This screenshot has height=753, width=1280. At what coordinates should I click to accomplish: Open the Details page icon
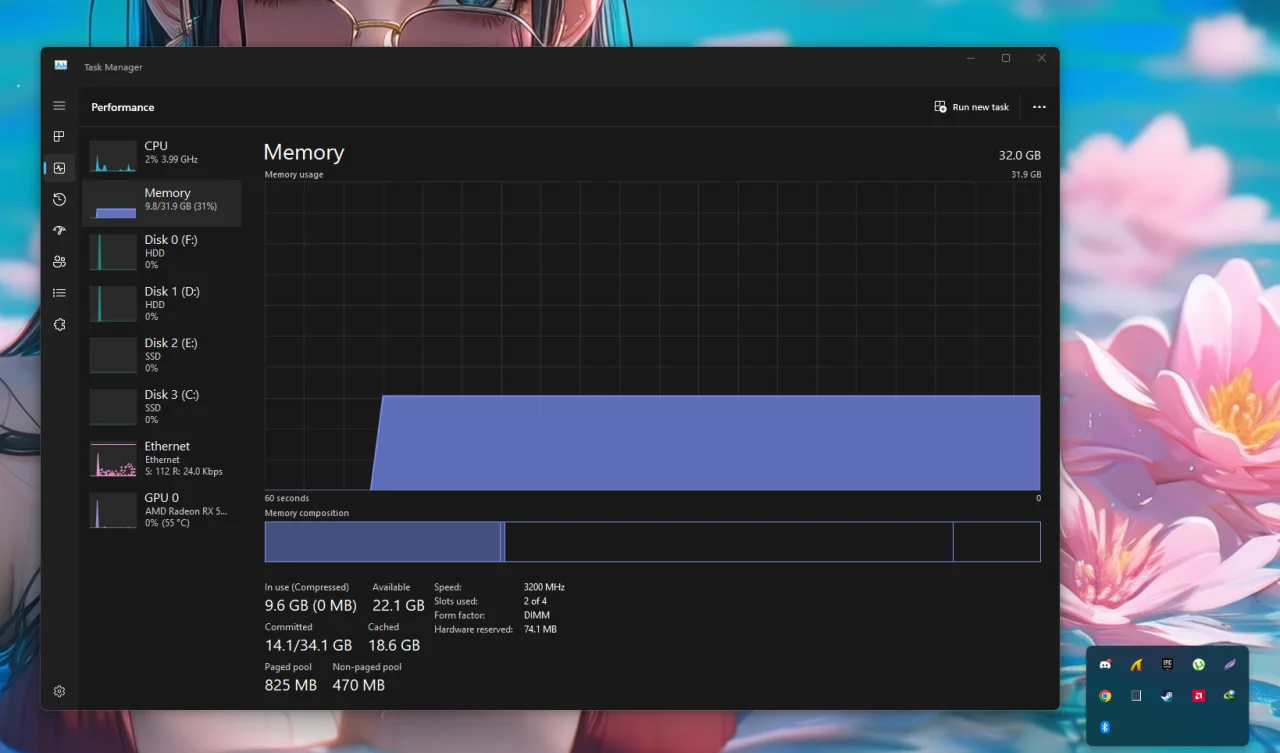(59, 293)
